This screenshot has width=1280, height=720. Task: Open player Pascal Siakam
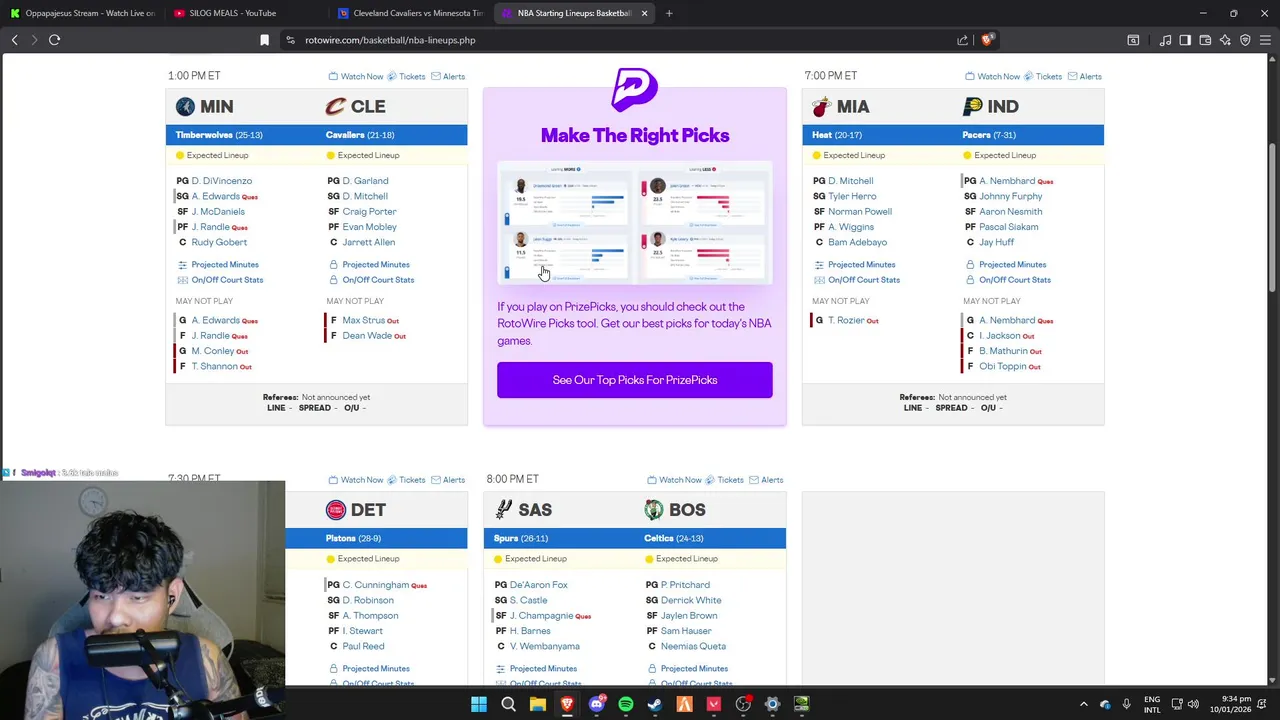pyautogui.click(x=1008, y=227)
